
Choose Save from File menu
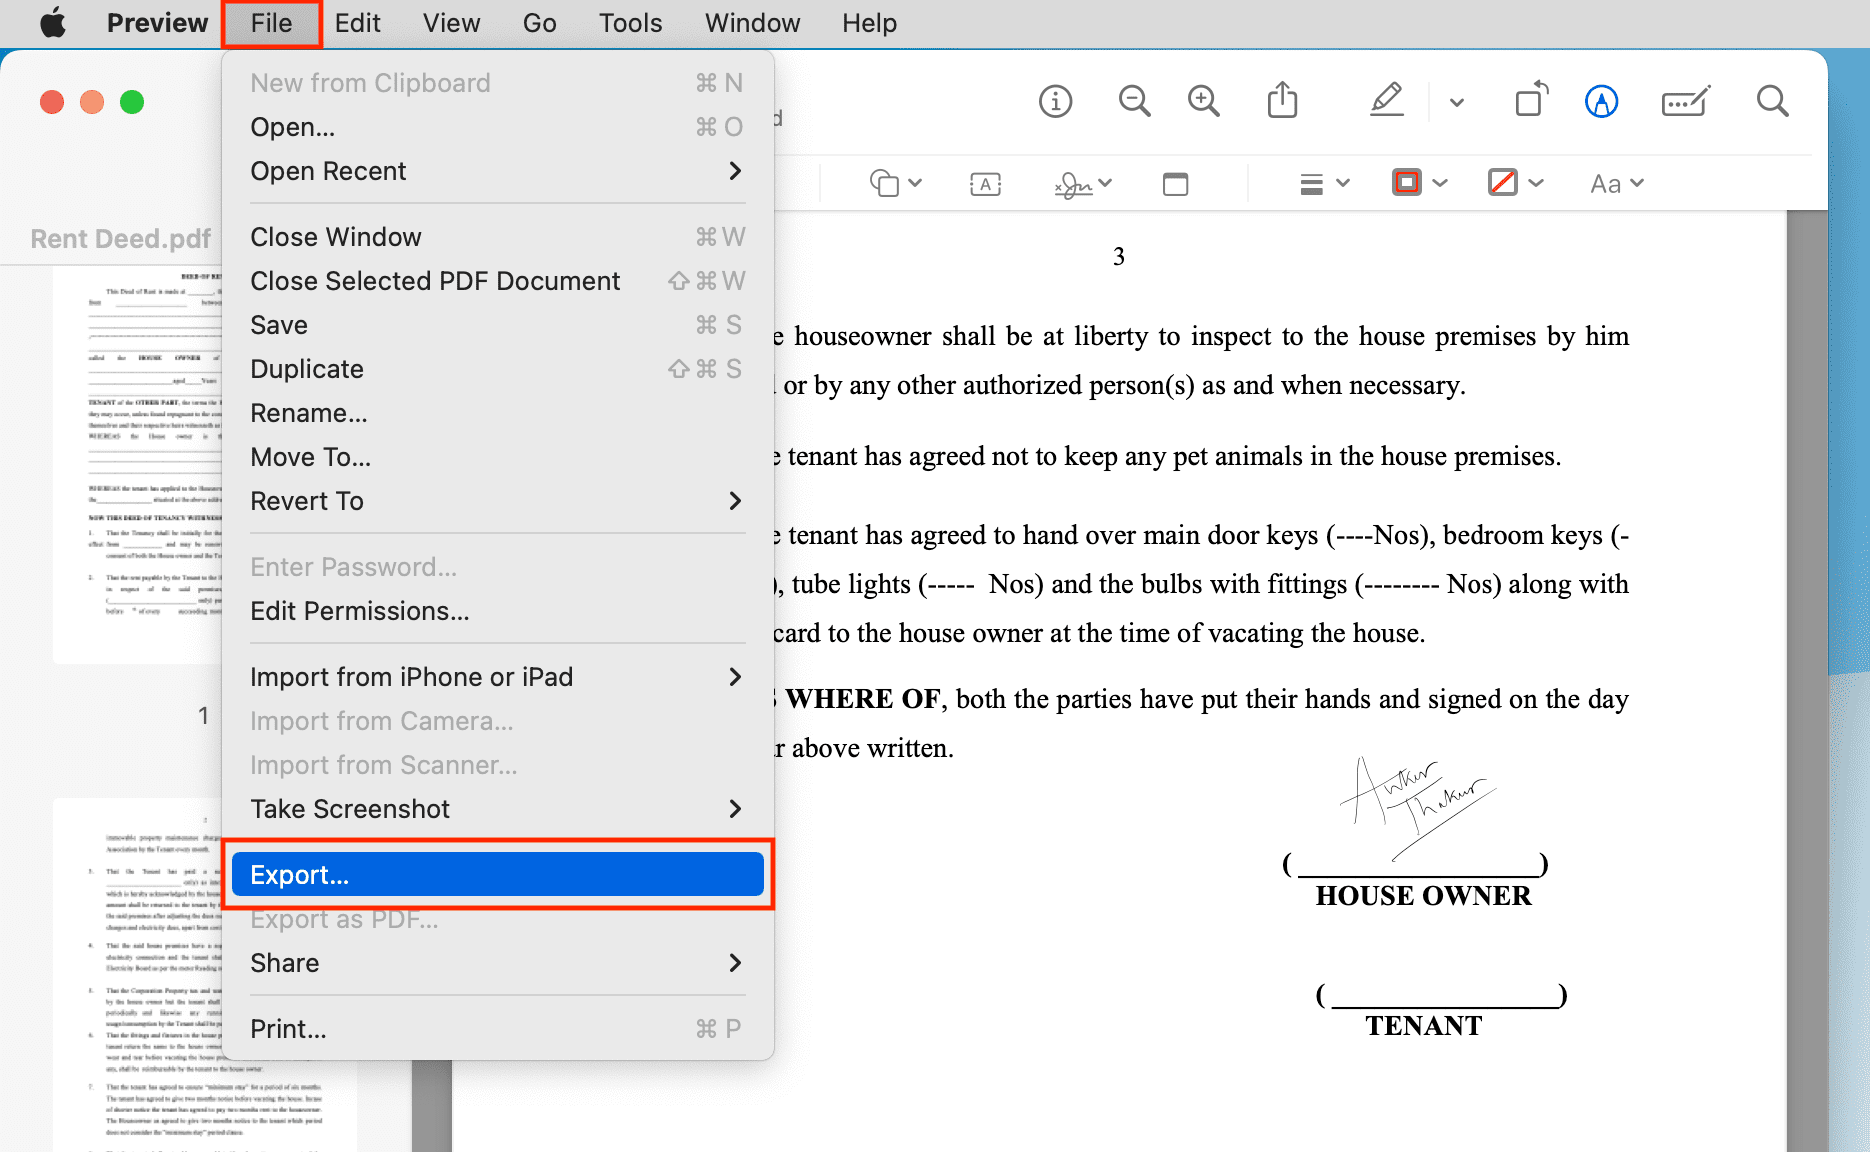tap(497, 325)
